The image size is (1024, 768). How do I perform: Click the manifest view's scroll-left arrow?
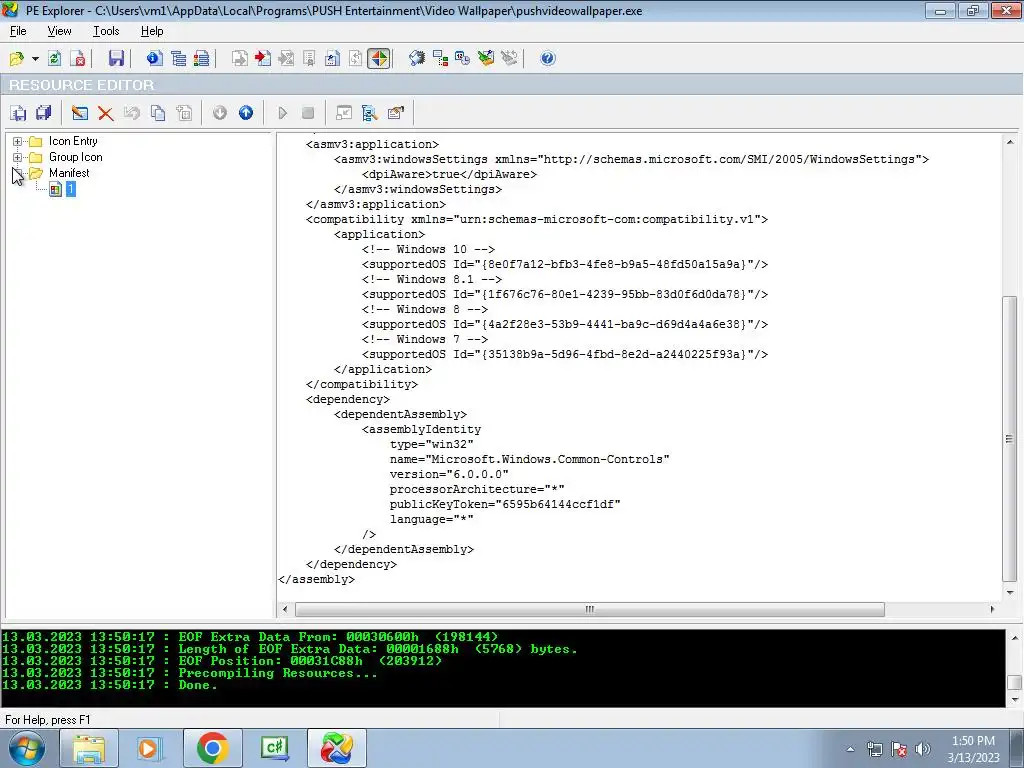pos(285,609)
